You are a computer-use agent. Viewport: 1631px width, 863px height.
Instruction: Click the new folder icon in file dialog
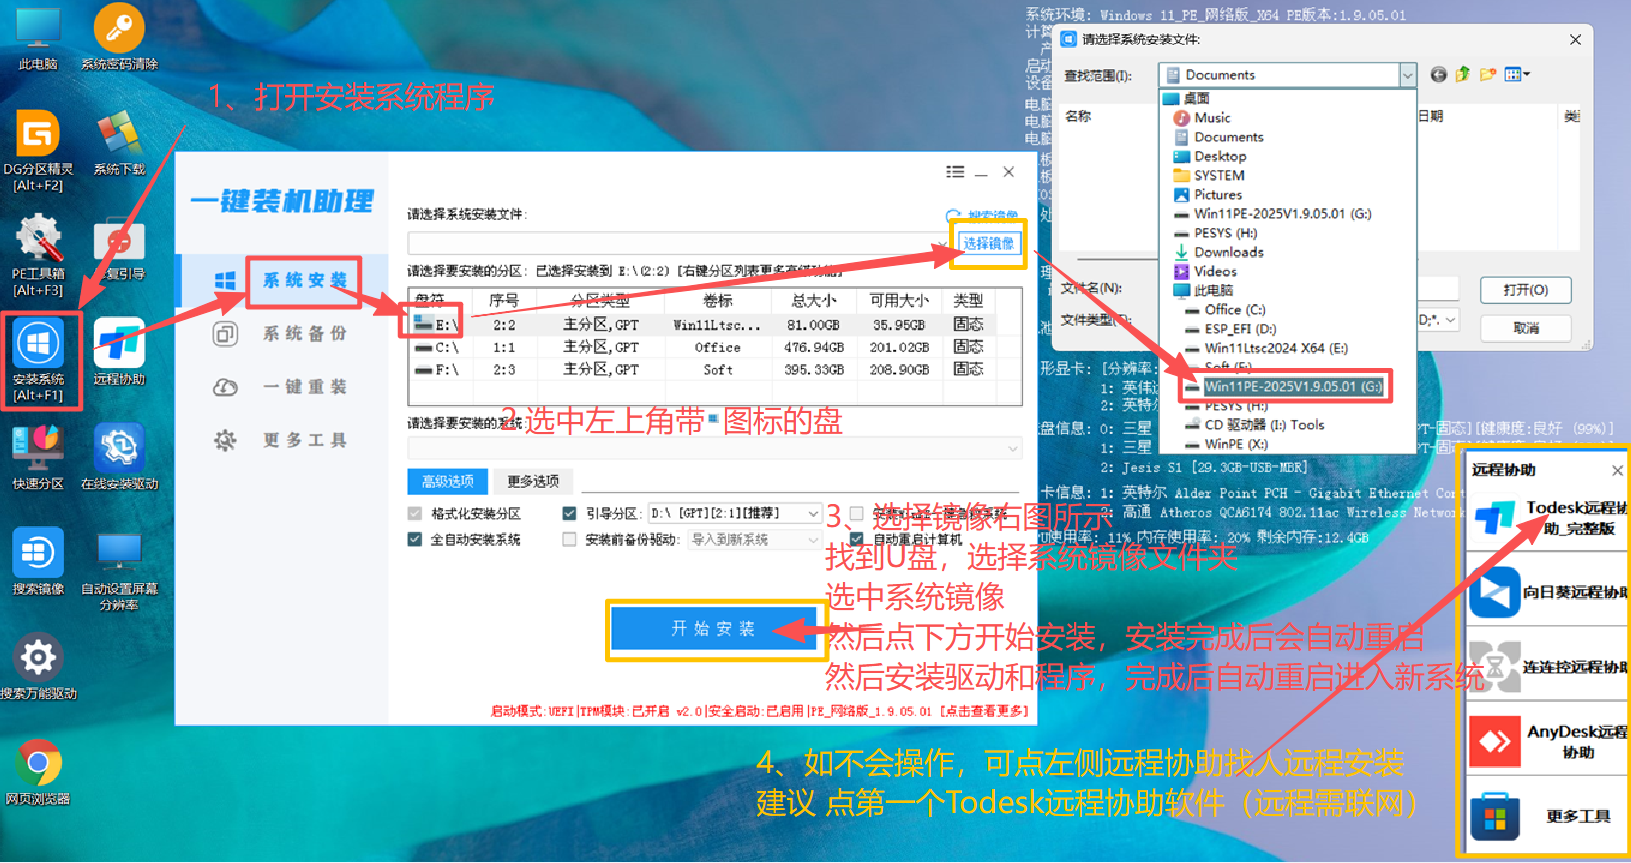tap(1488, 75)
